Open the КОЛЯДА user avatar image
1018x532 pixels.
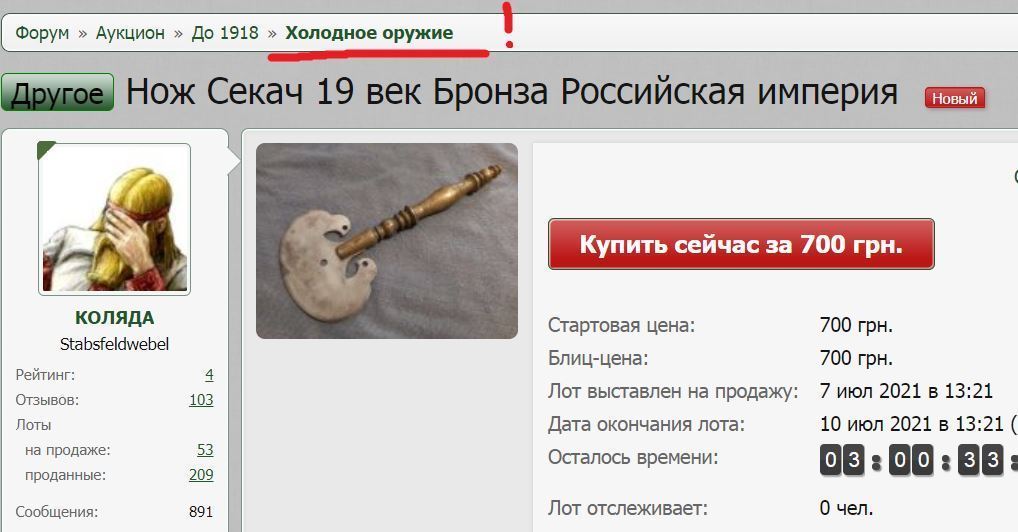coord(115,220)
